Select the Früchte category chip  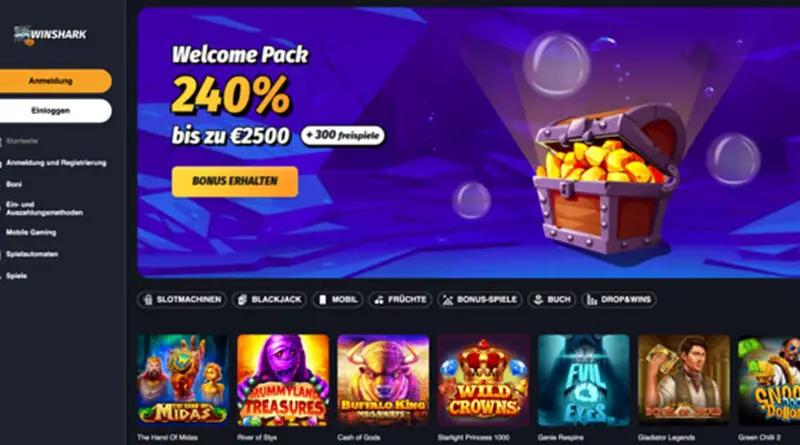point(400,300)
